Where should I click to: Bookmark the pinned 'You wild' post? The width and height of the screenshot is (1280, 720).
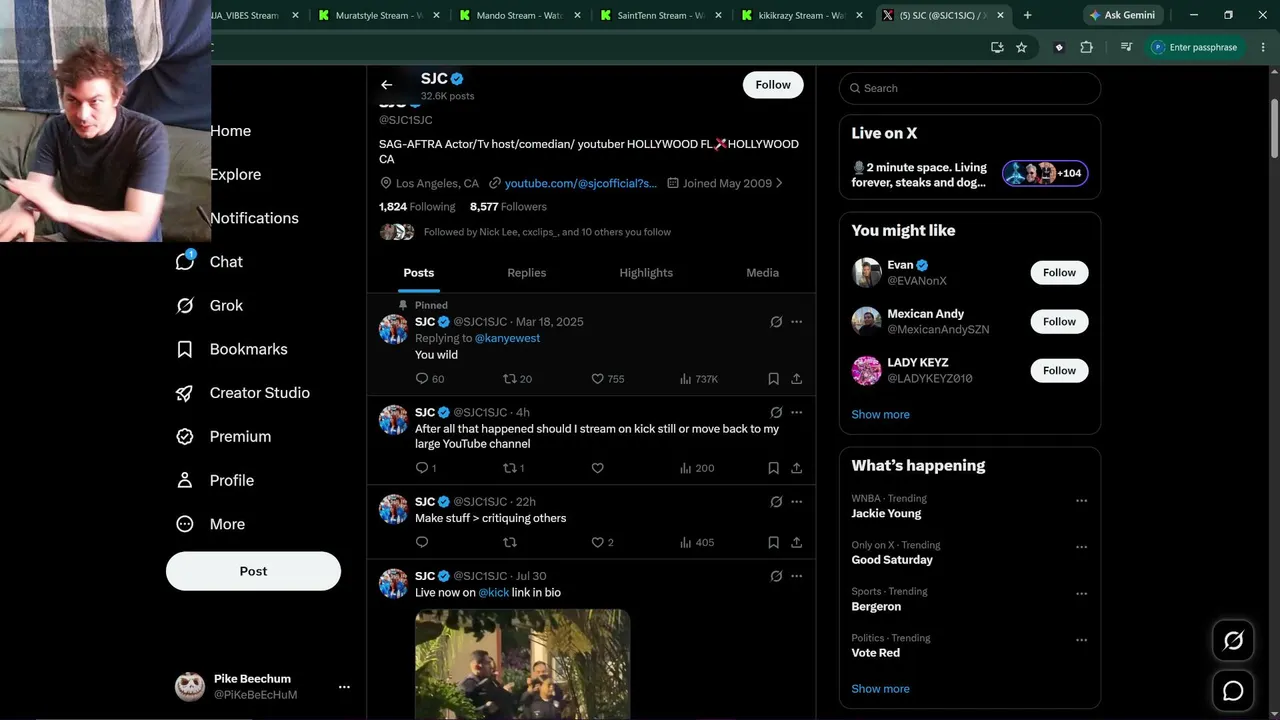773,379
